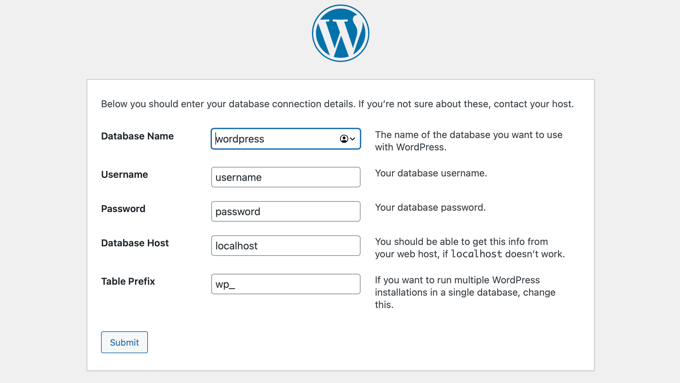This screenshot has width=680, height=383.
Task: Open the autofill contact icon in Database Name
Action: 347,139
